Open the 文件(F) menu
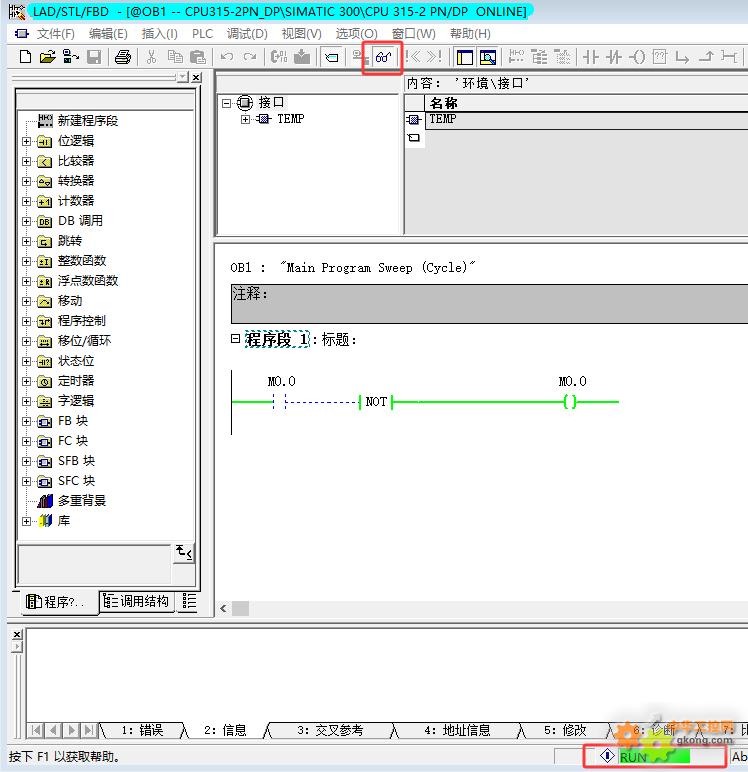 click(x=56, y=34)
